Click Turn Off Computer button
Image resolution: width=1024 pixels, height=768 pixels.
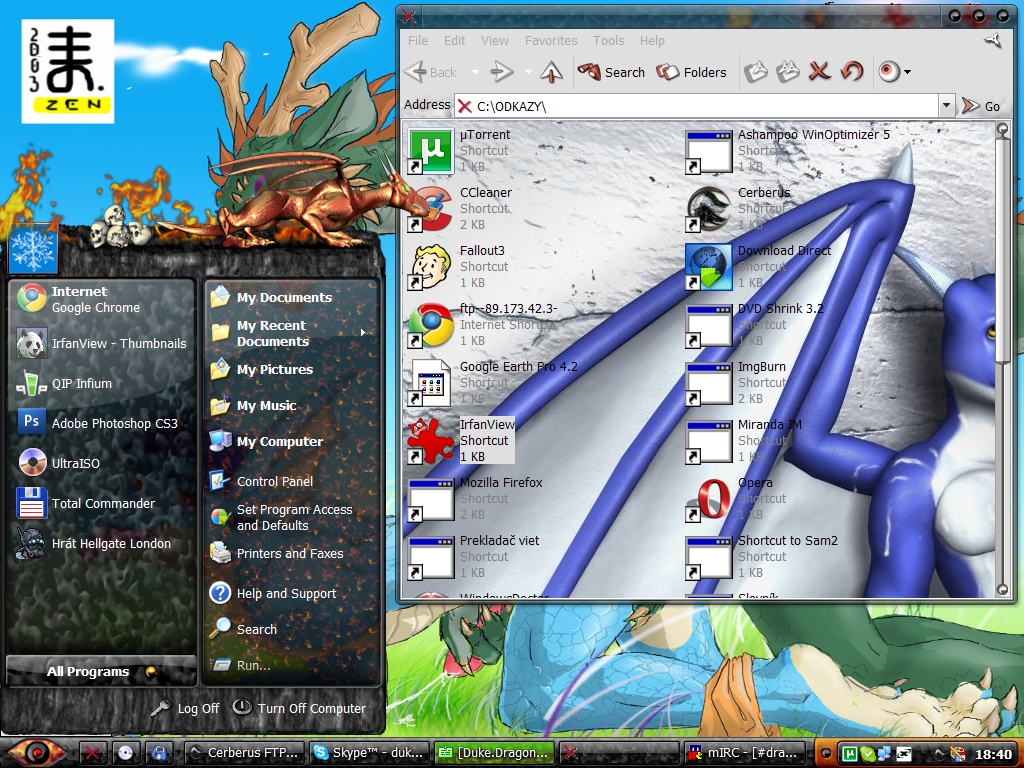(300, 709)
